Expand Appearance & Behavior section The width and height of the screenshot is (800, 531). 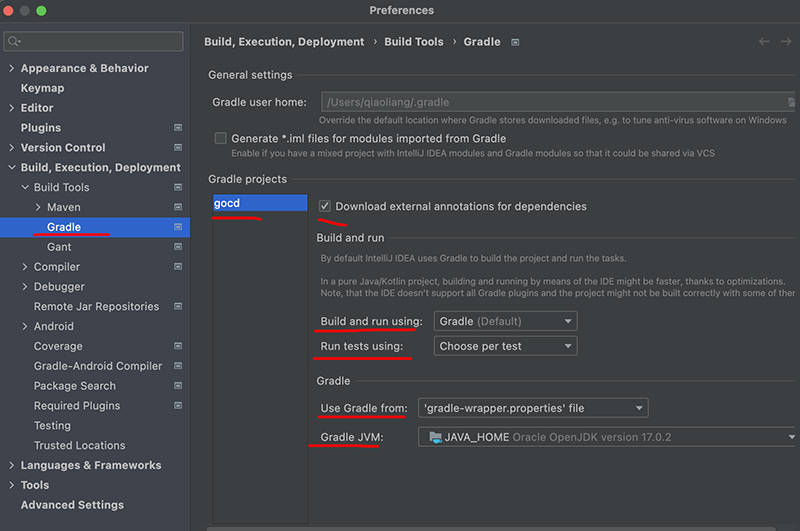click(11, 68)
